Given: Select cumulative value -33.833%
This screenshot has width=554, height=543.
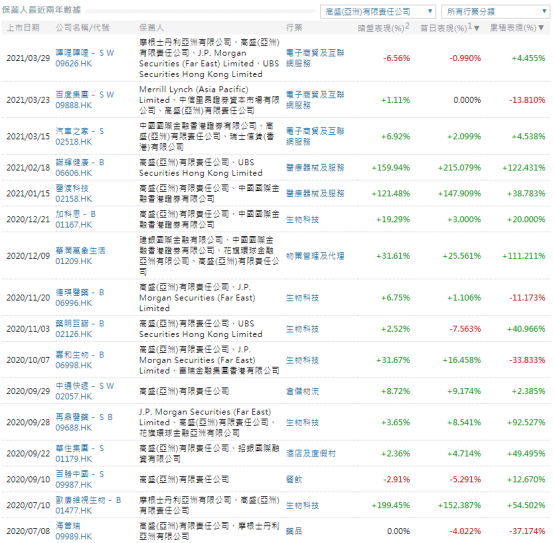Looking at the screenshot, I should 527,360.
